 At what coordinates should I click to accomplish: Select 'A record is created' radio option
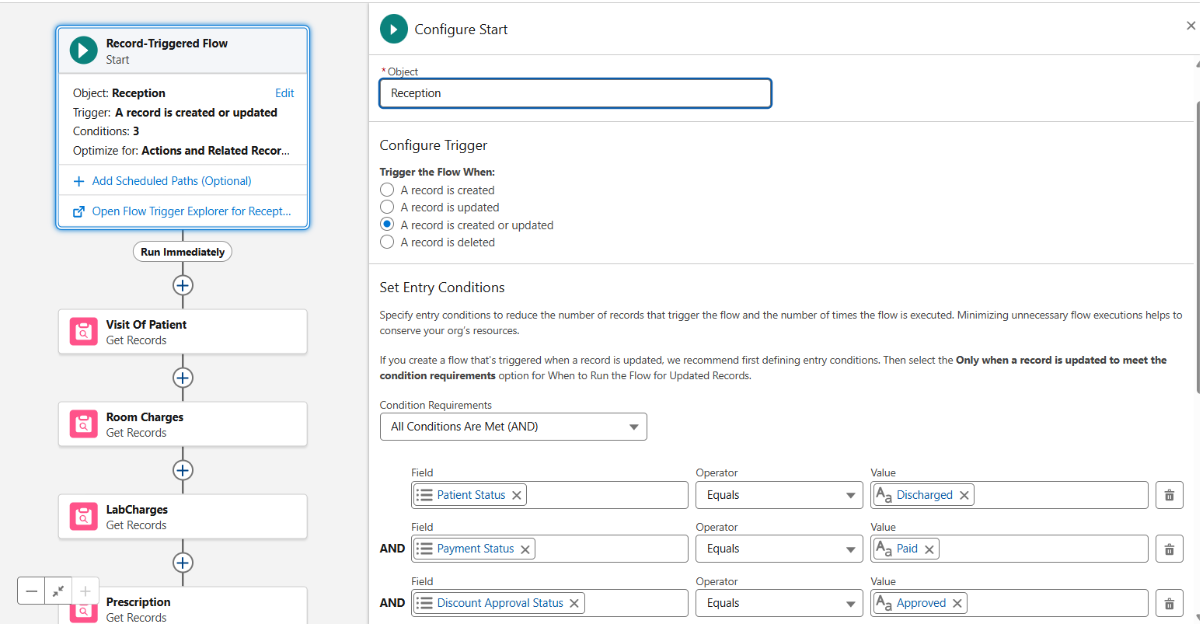387,190
